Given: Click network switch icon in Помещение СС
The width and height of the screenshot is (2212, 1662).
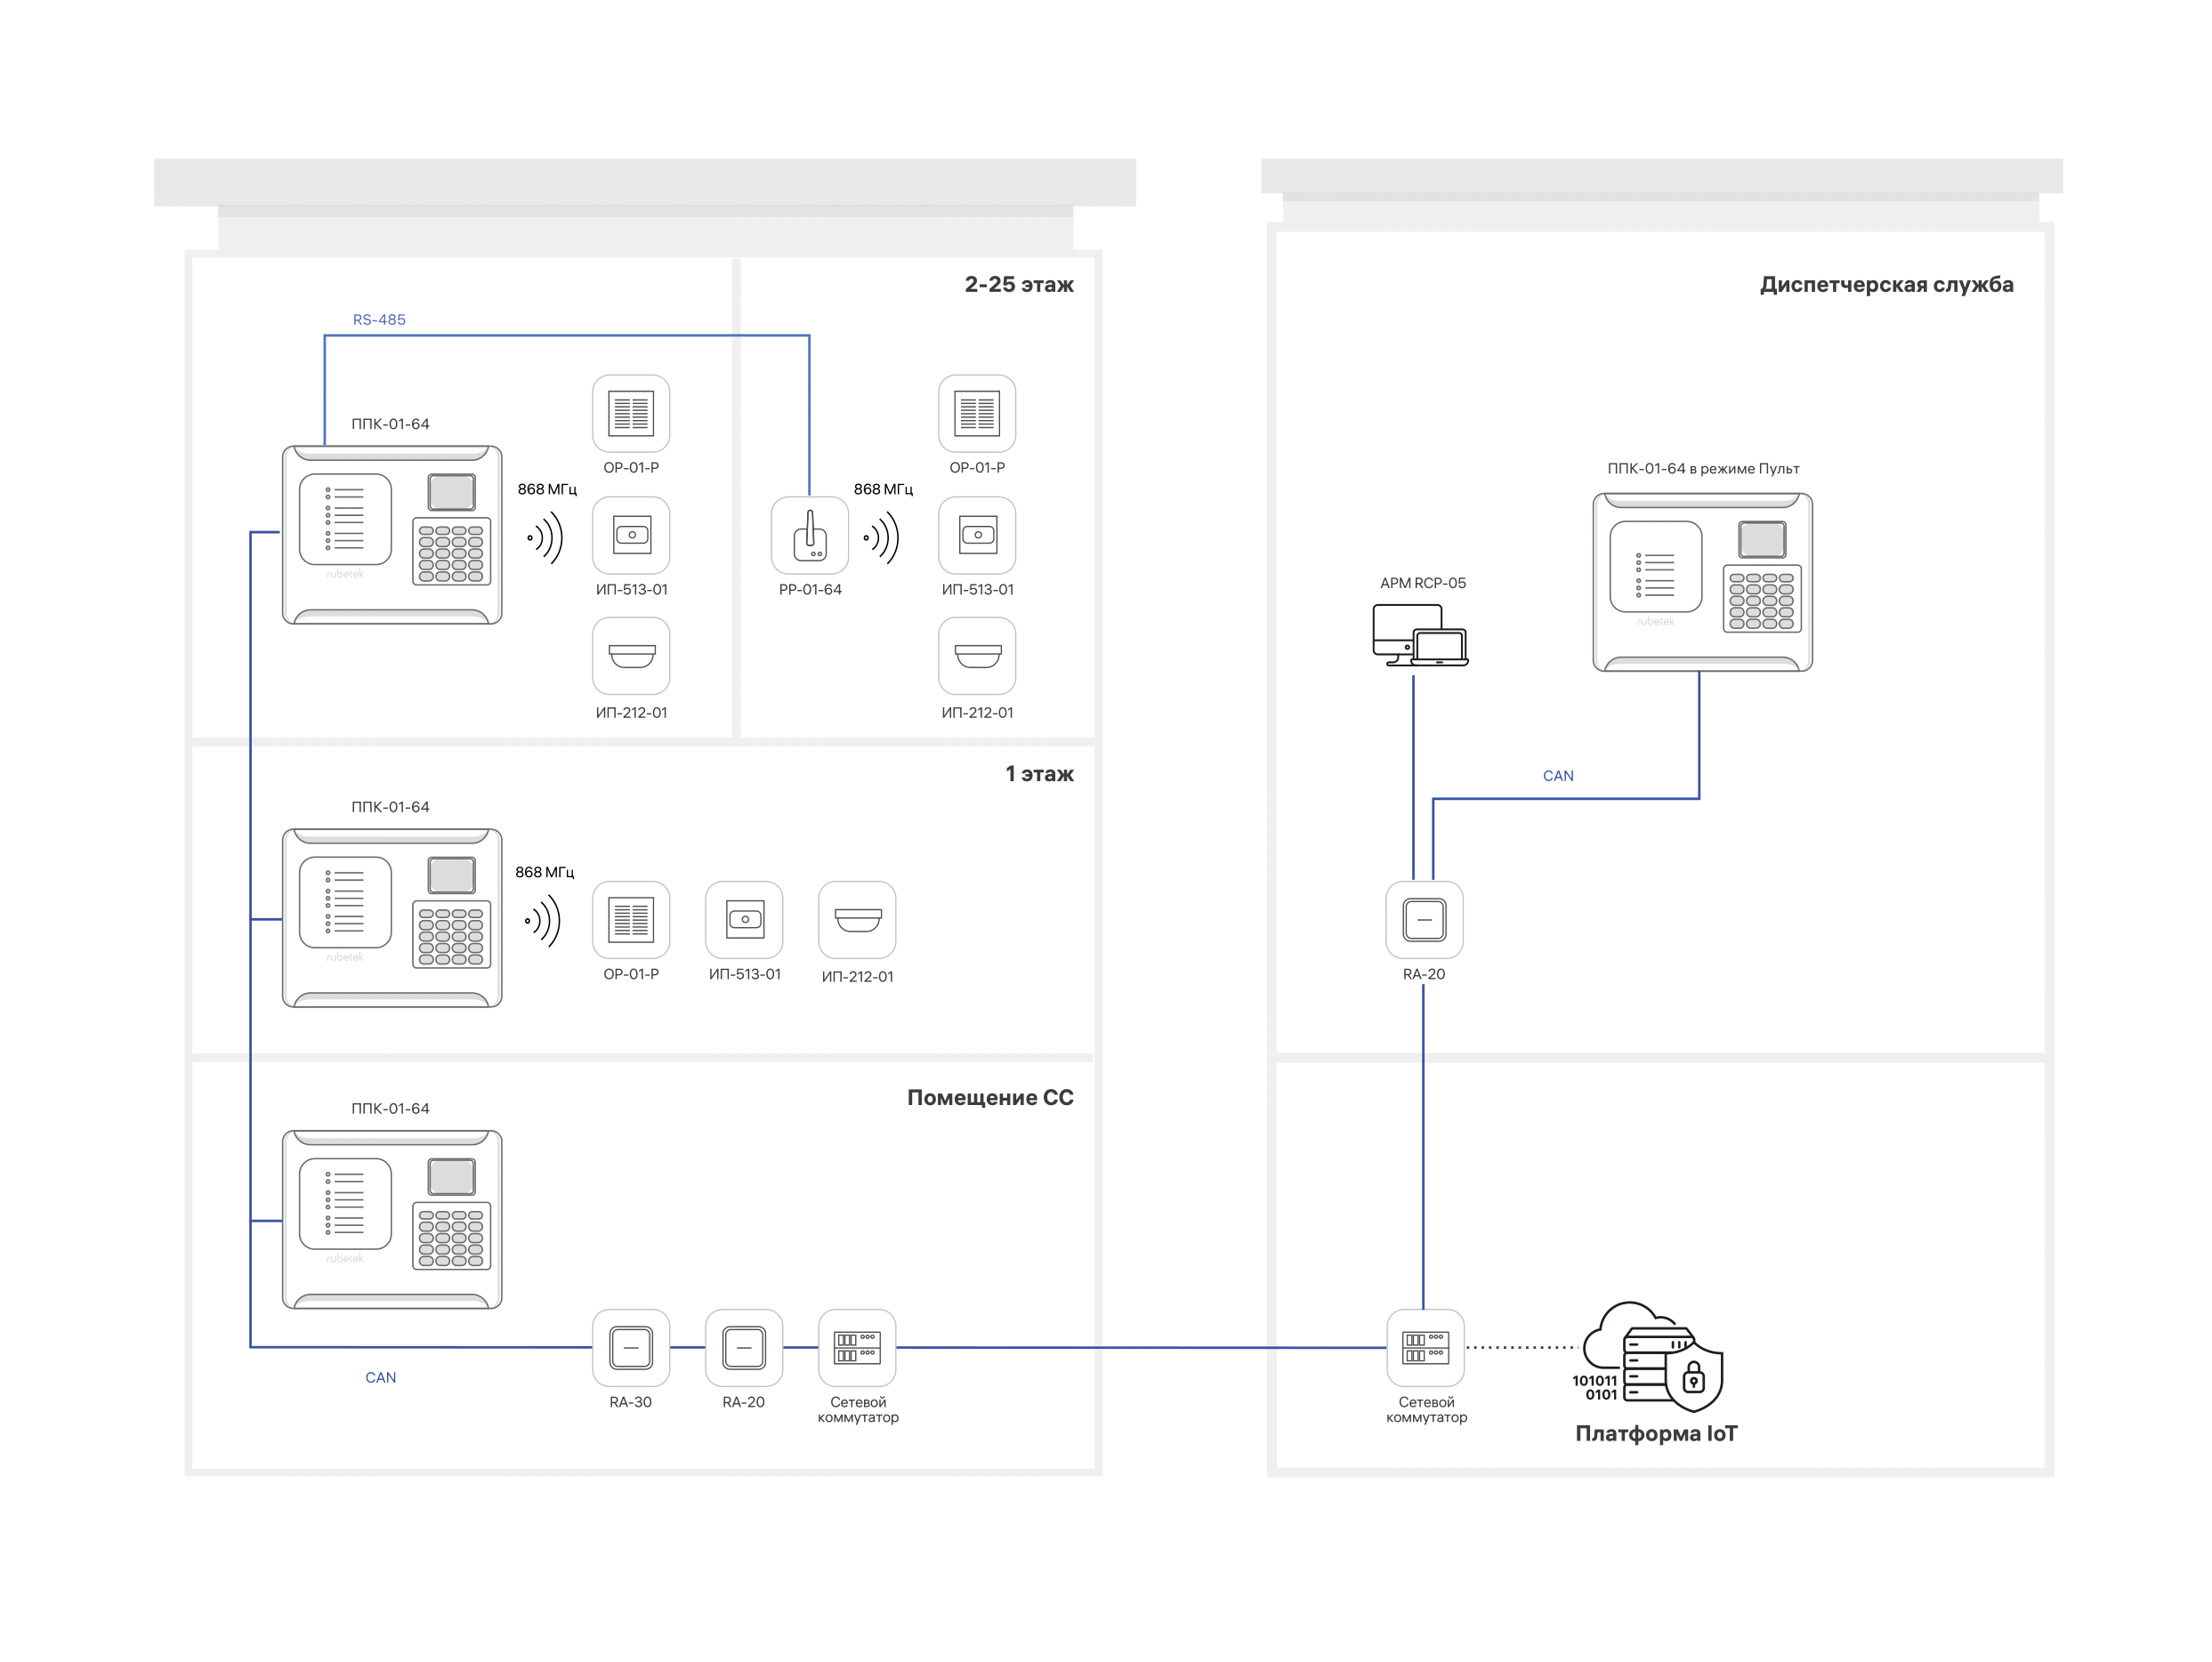Looking at the screenshot, I should pos(857,1347).
